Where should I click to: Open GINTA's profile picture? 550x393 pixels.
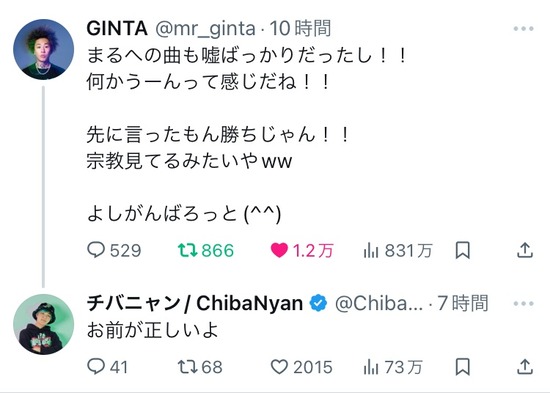click(x=43, y=49)
